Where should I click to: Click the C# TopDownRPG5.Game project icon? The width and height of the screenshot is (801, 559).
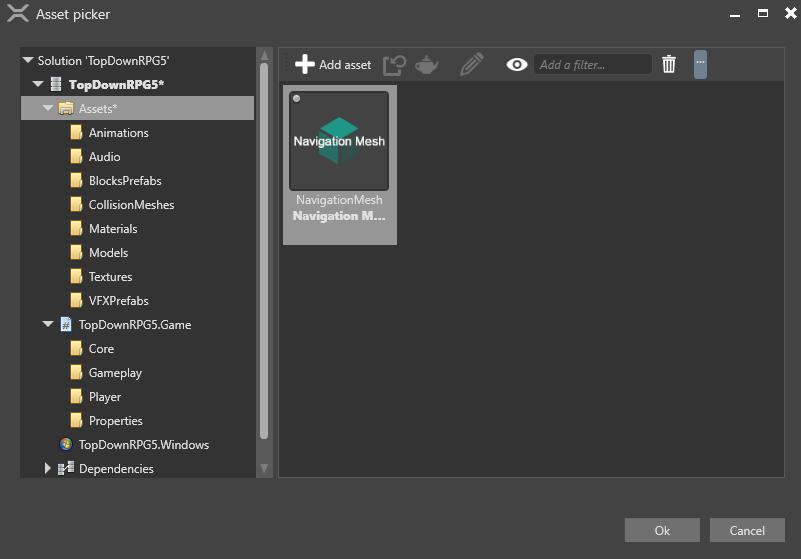click(x=66, y=325)
